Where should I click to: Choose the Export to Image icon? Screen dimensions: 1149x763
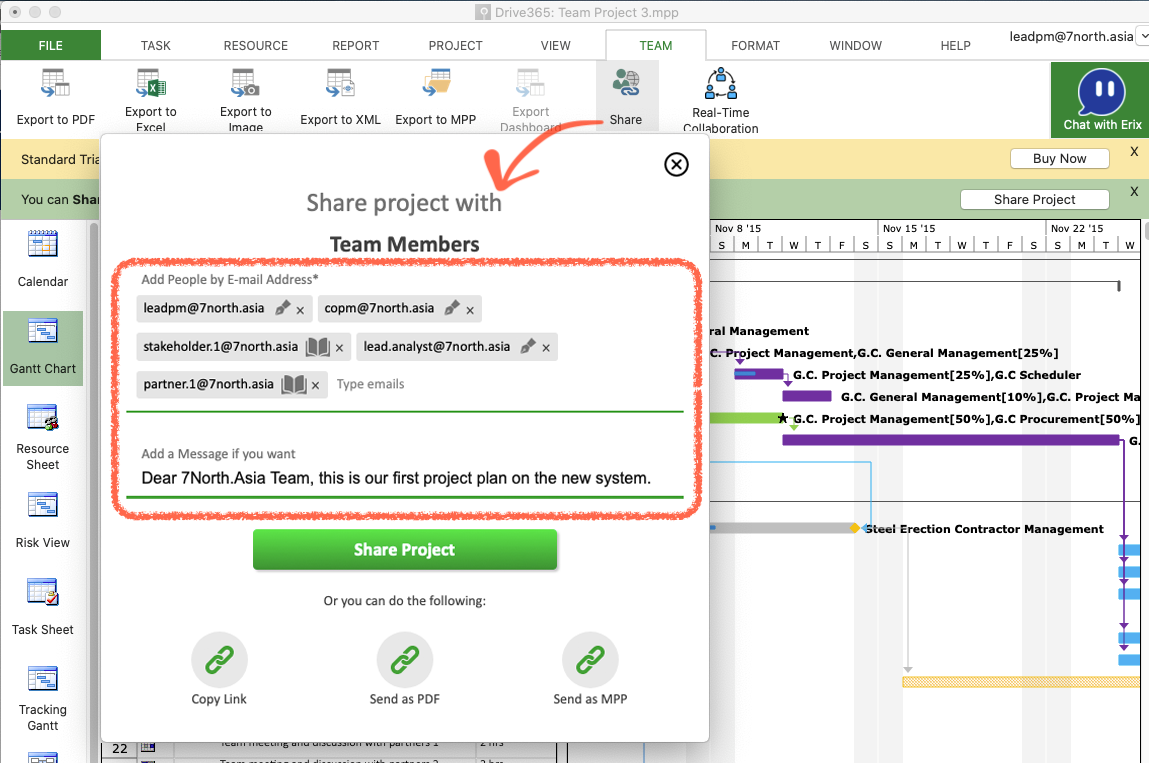[245, 83]
